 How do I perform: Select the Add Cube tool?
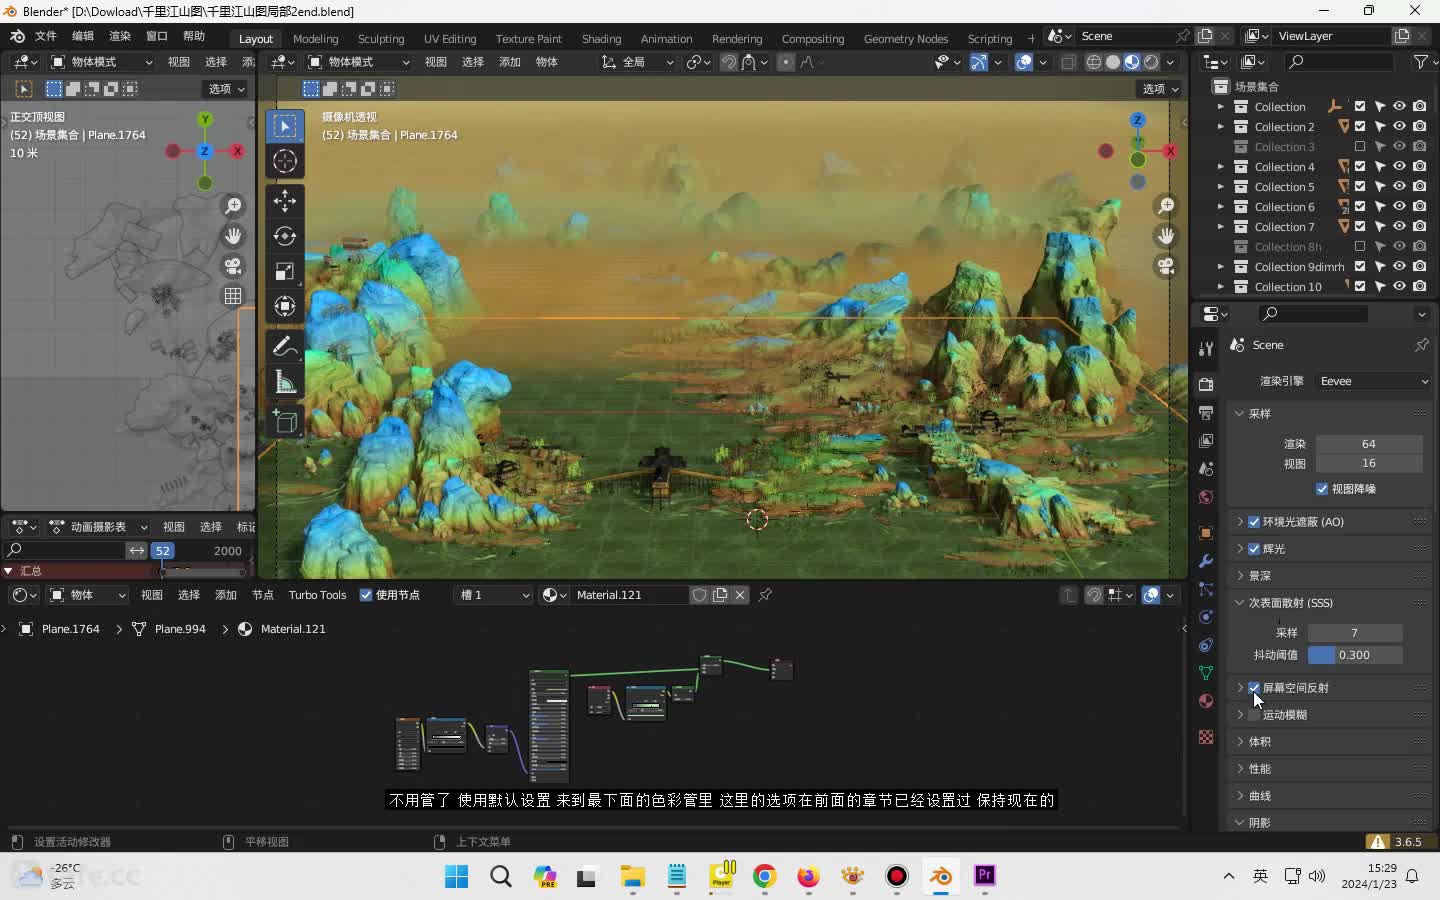click(285, 421)
